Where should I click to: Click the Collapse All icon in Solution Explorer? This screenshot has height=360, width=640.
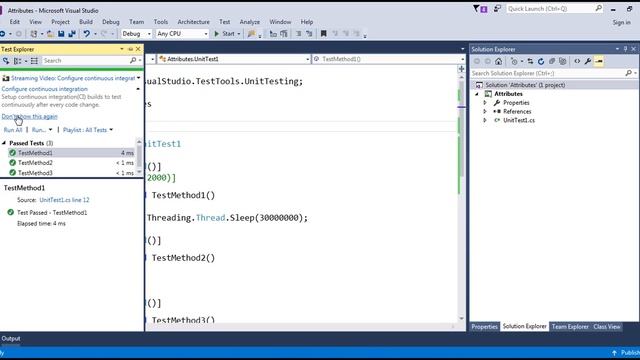(552, 61)
